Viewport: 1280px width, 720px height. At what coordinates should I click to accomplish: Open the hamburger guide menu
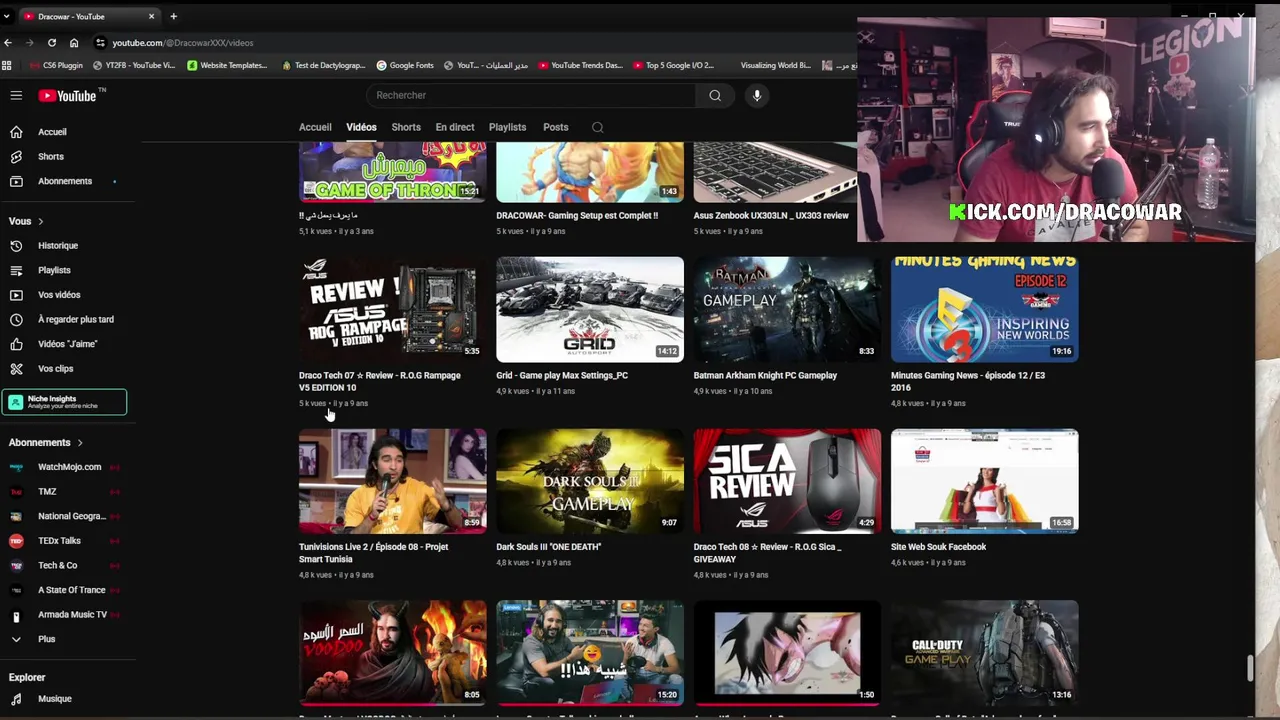16,95
